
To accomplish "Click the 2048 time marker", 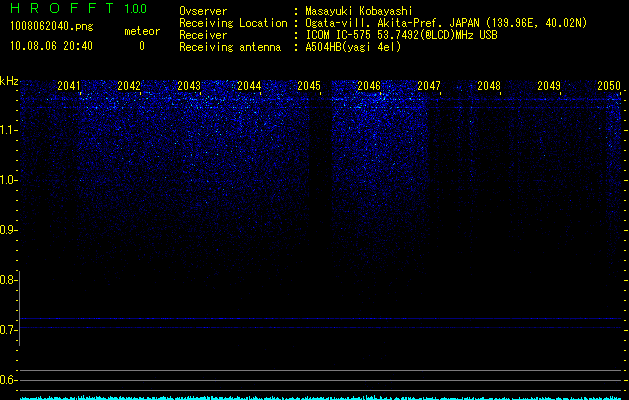I will [489, 86].
